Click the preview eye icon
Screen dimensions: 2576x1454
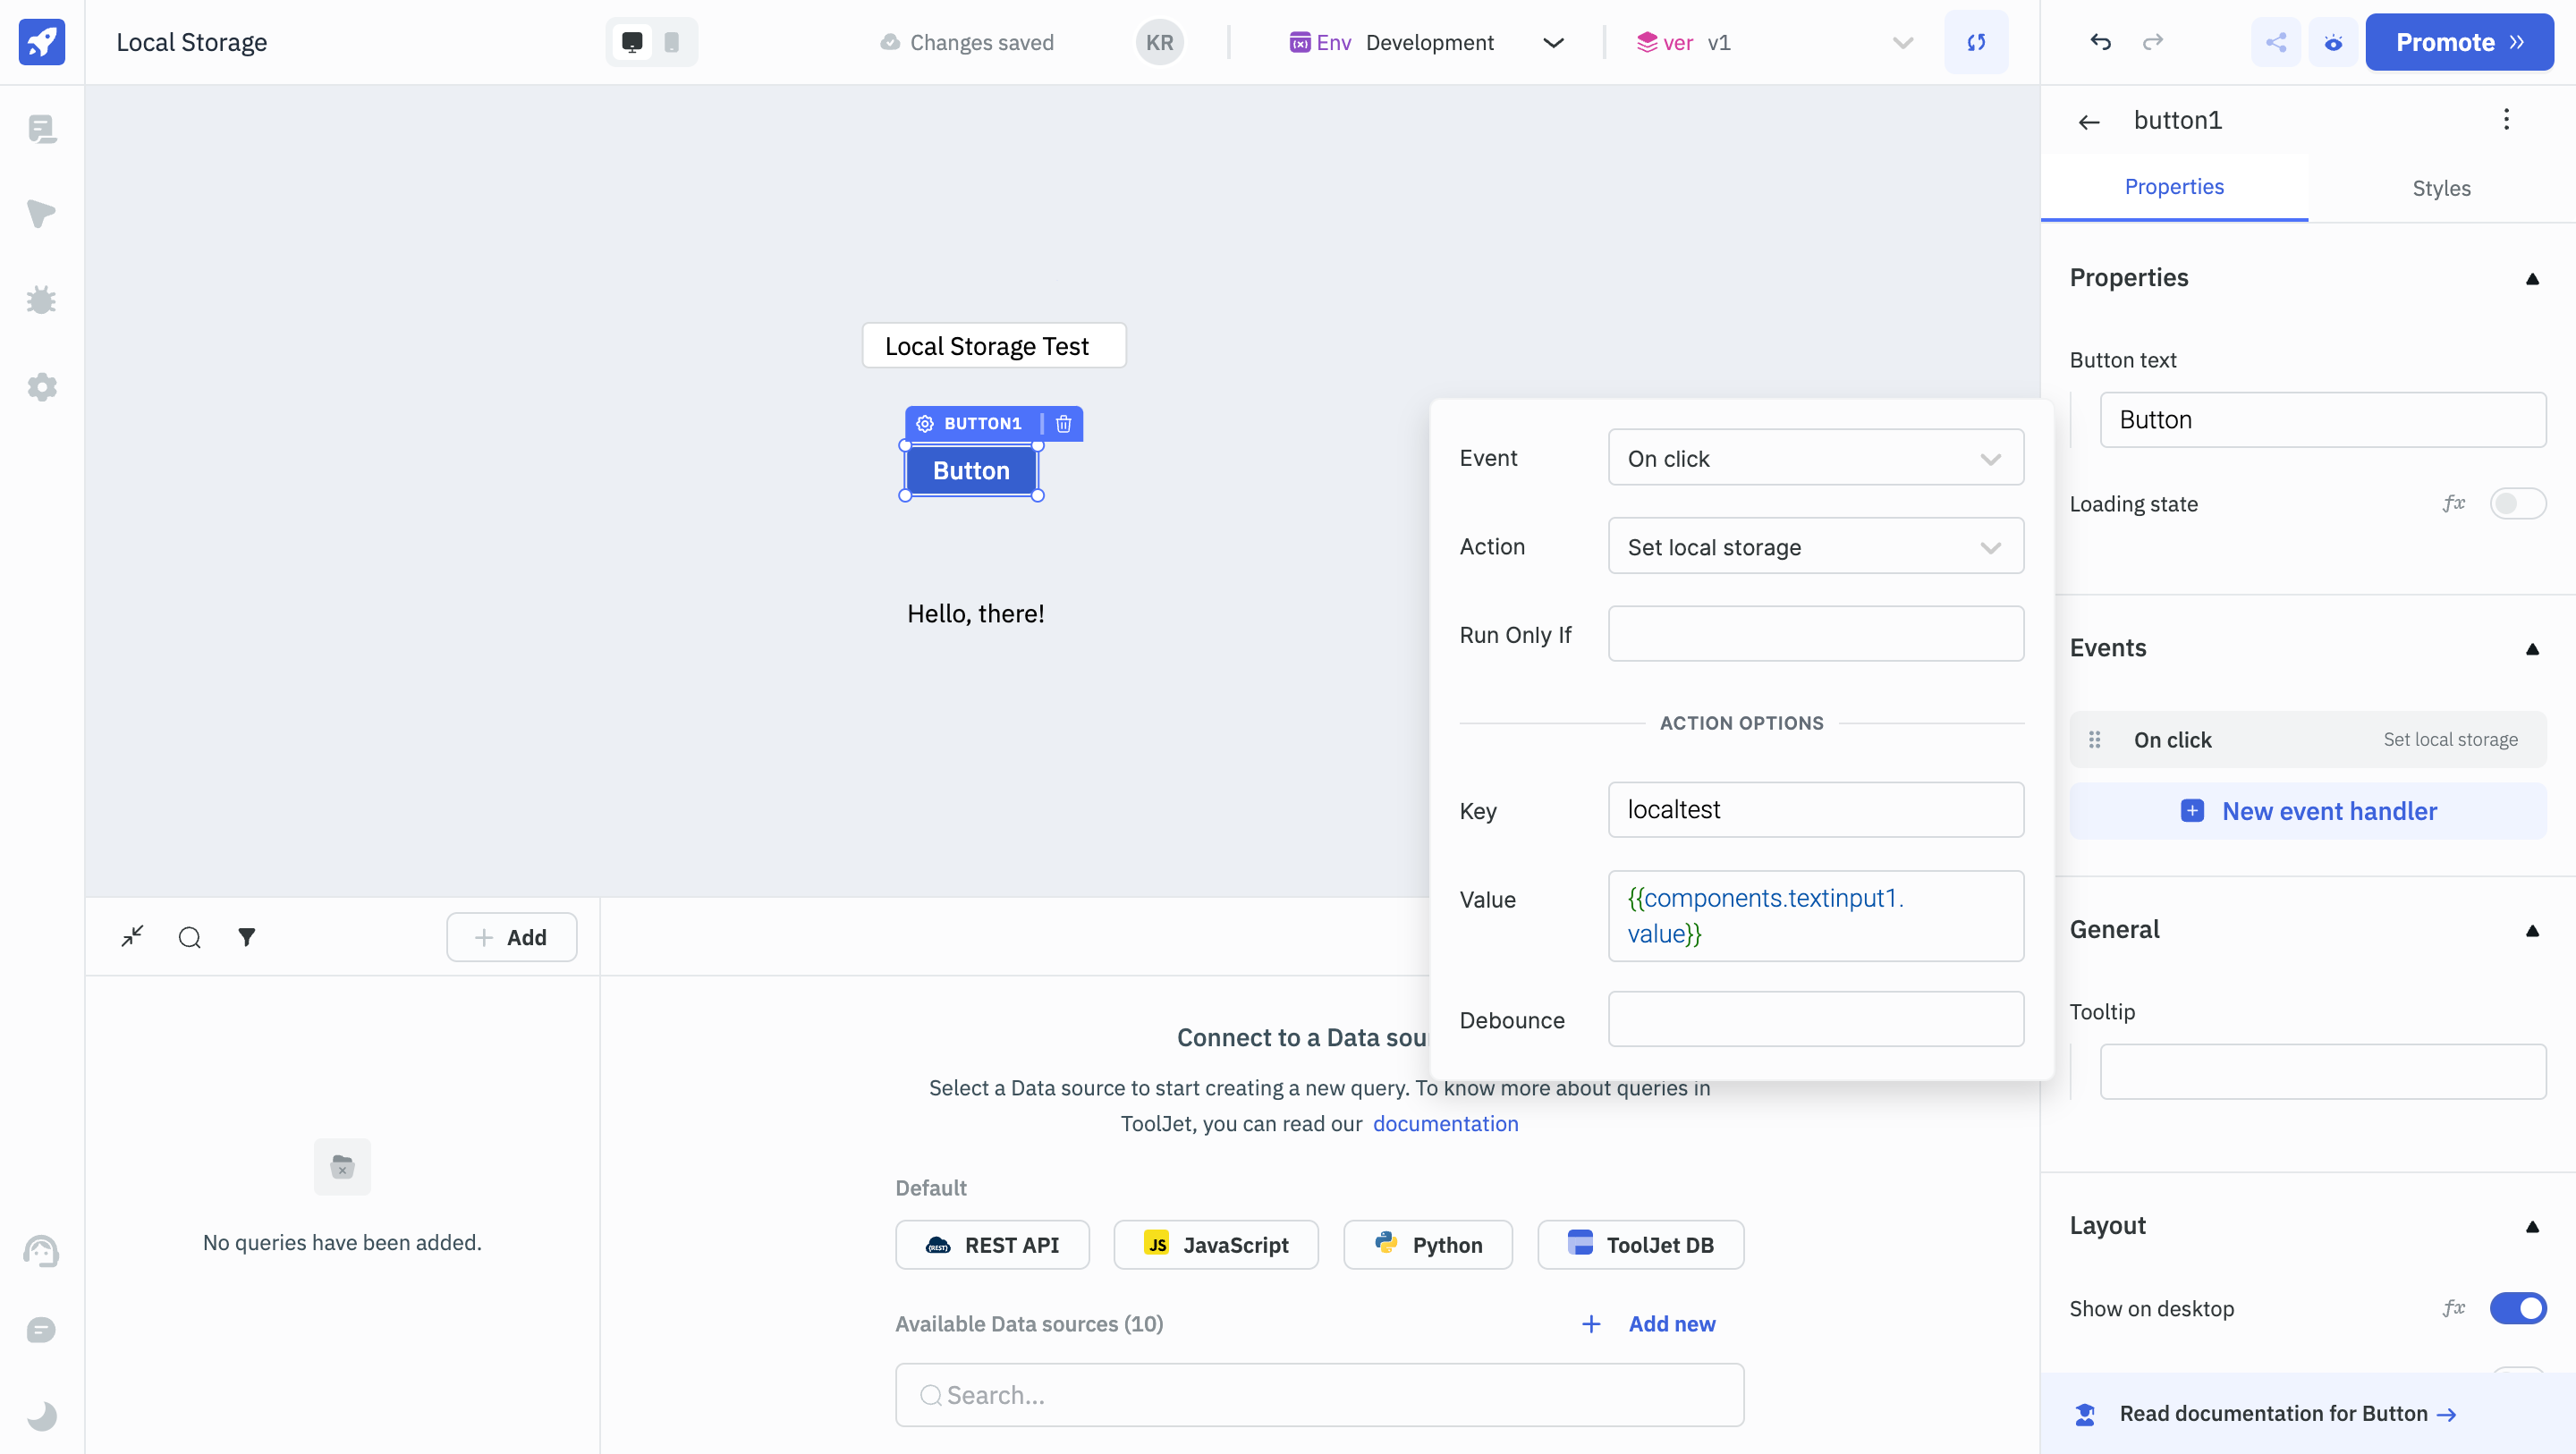[x=2333, y=42]
